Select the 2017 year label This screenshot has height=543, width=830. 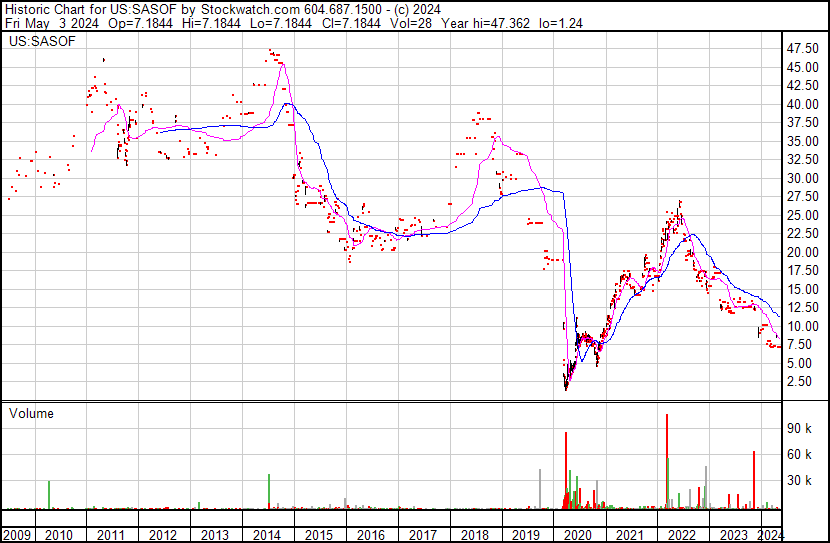coord(422,535)
